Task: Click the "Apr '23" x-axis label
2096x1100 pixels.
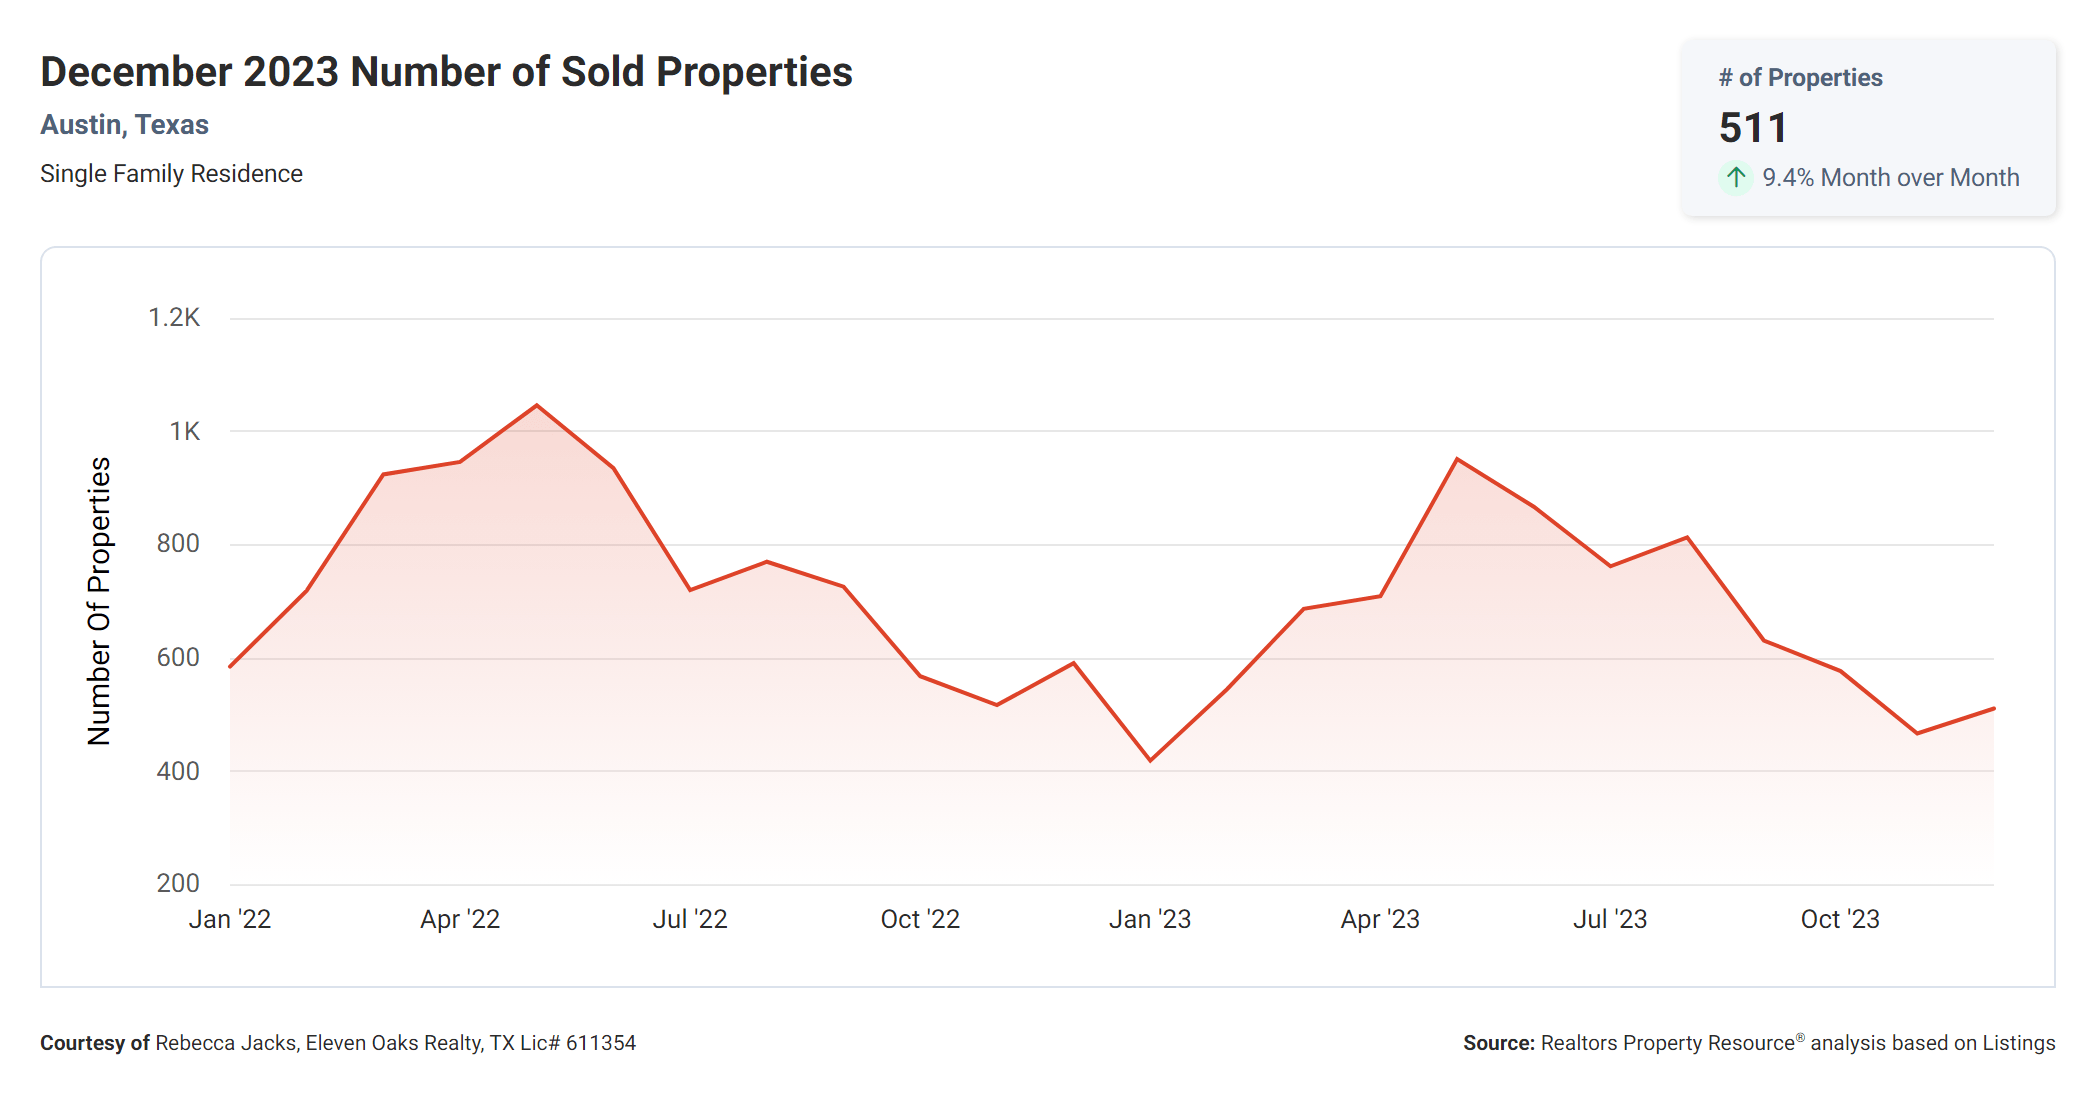Action: point(1380,919)
